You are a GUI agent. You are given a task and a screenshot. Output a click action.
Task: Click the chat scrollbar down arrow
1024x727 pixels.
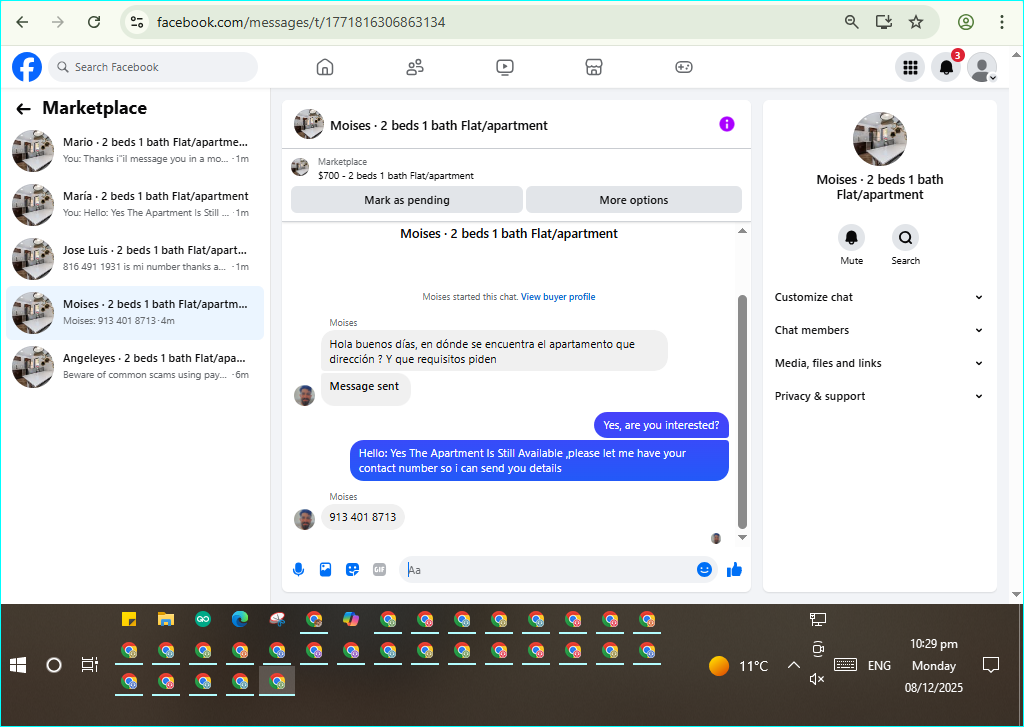click(742, 537)
